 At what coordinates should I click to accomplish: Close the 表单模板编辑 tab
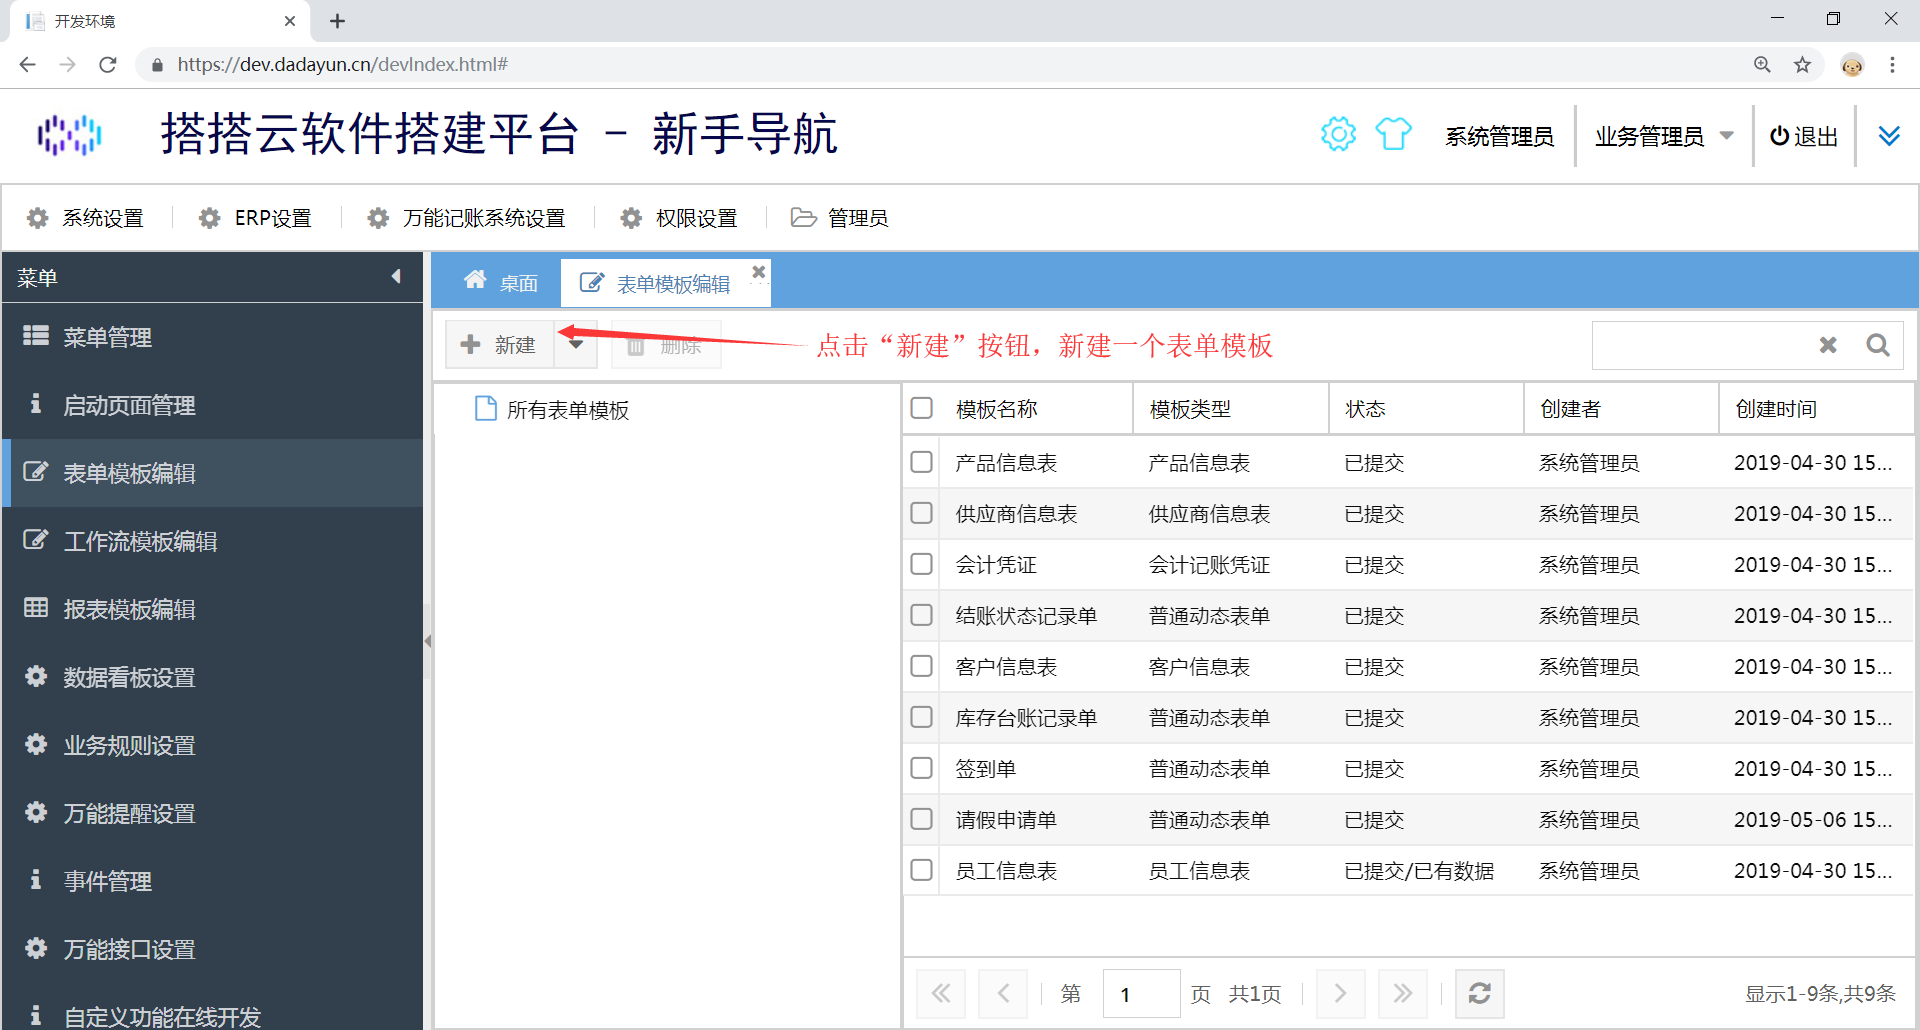coord(758,271)
